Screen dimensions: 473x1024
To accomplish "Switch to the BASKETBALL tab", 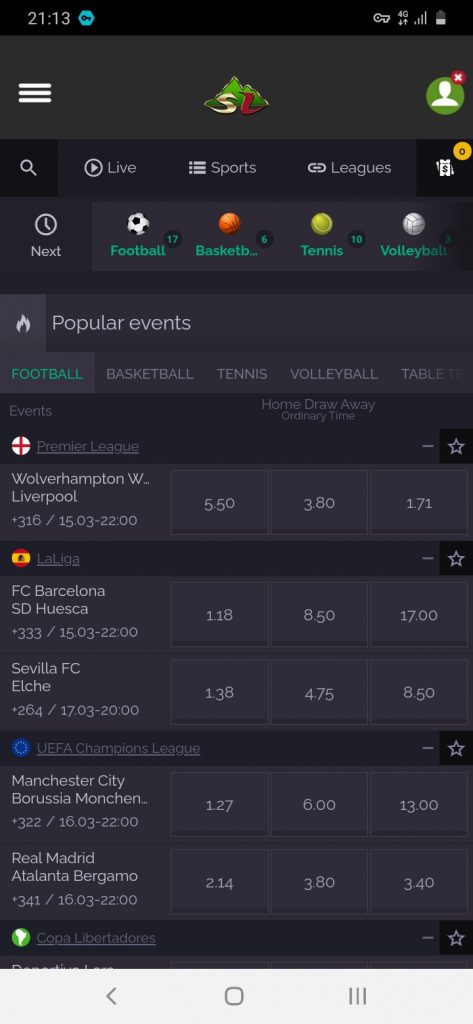I will point(150,374).
